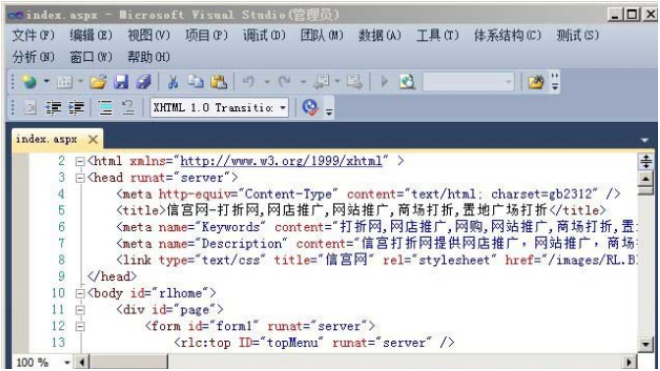Click the Save All icon

click(x=144, y=82)
